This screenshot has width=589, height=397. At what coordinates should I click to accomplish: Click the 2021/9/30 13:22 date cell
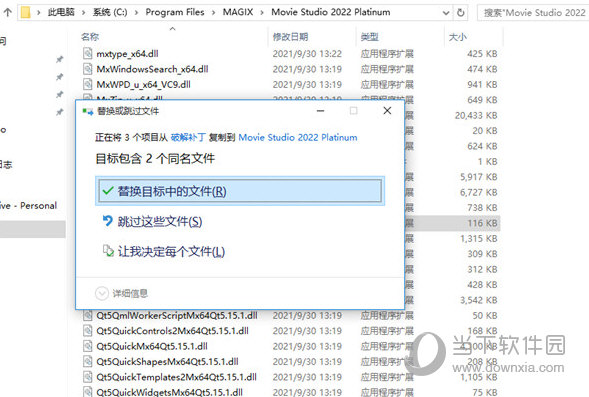[x=307, y=54]
